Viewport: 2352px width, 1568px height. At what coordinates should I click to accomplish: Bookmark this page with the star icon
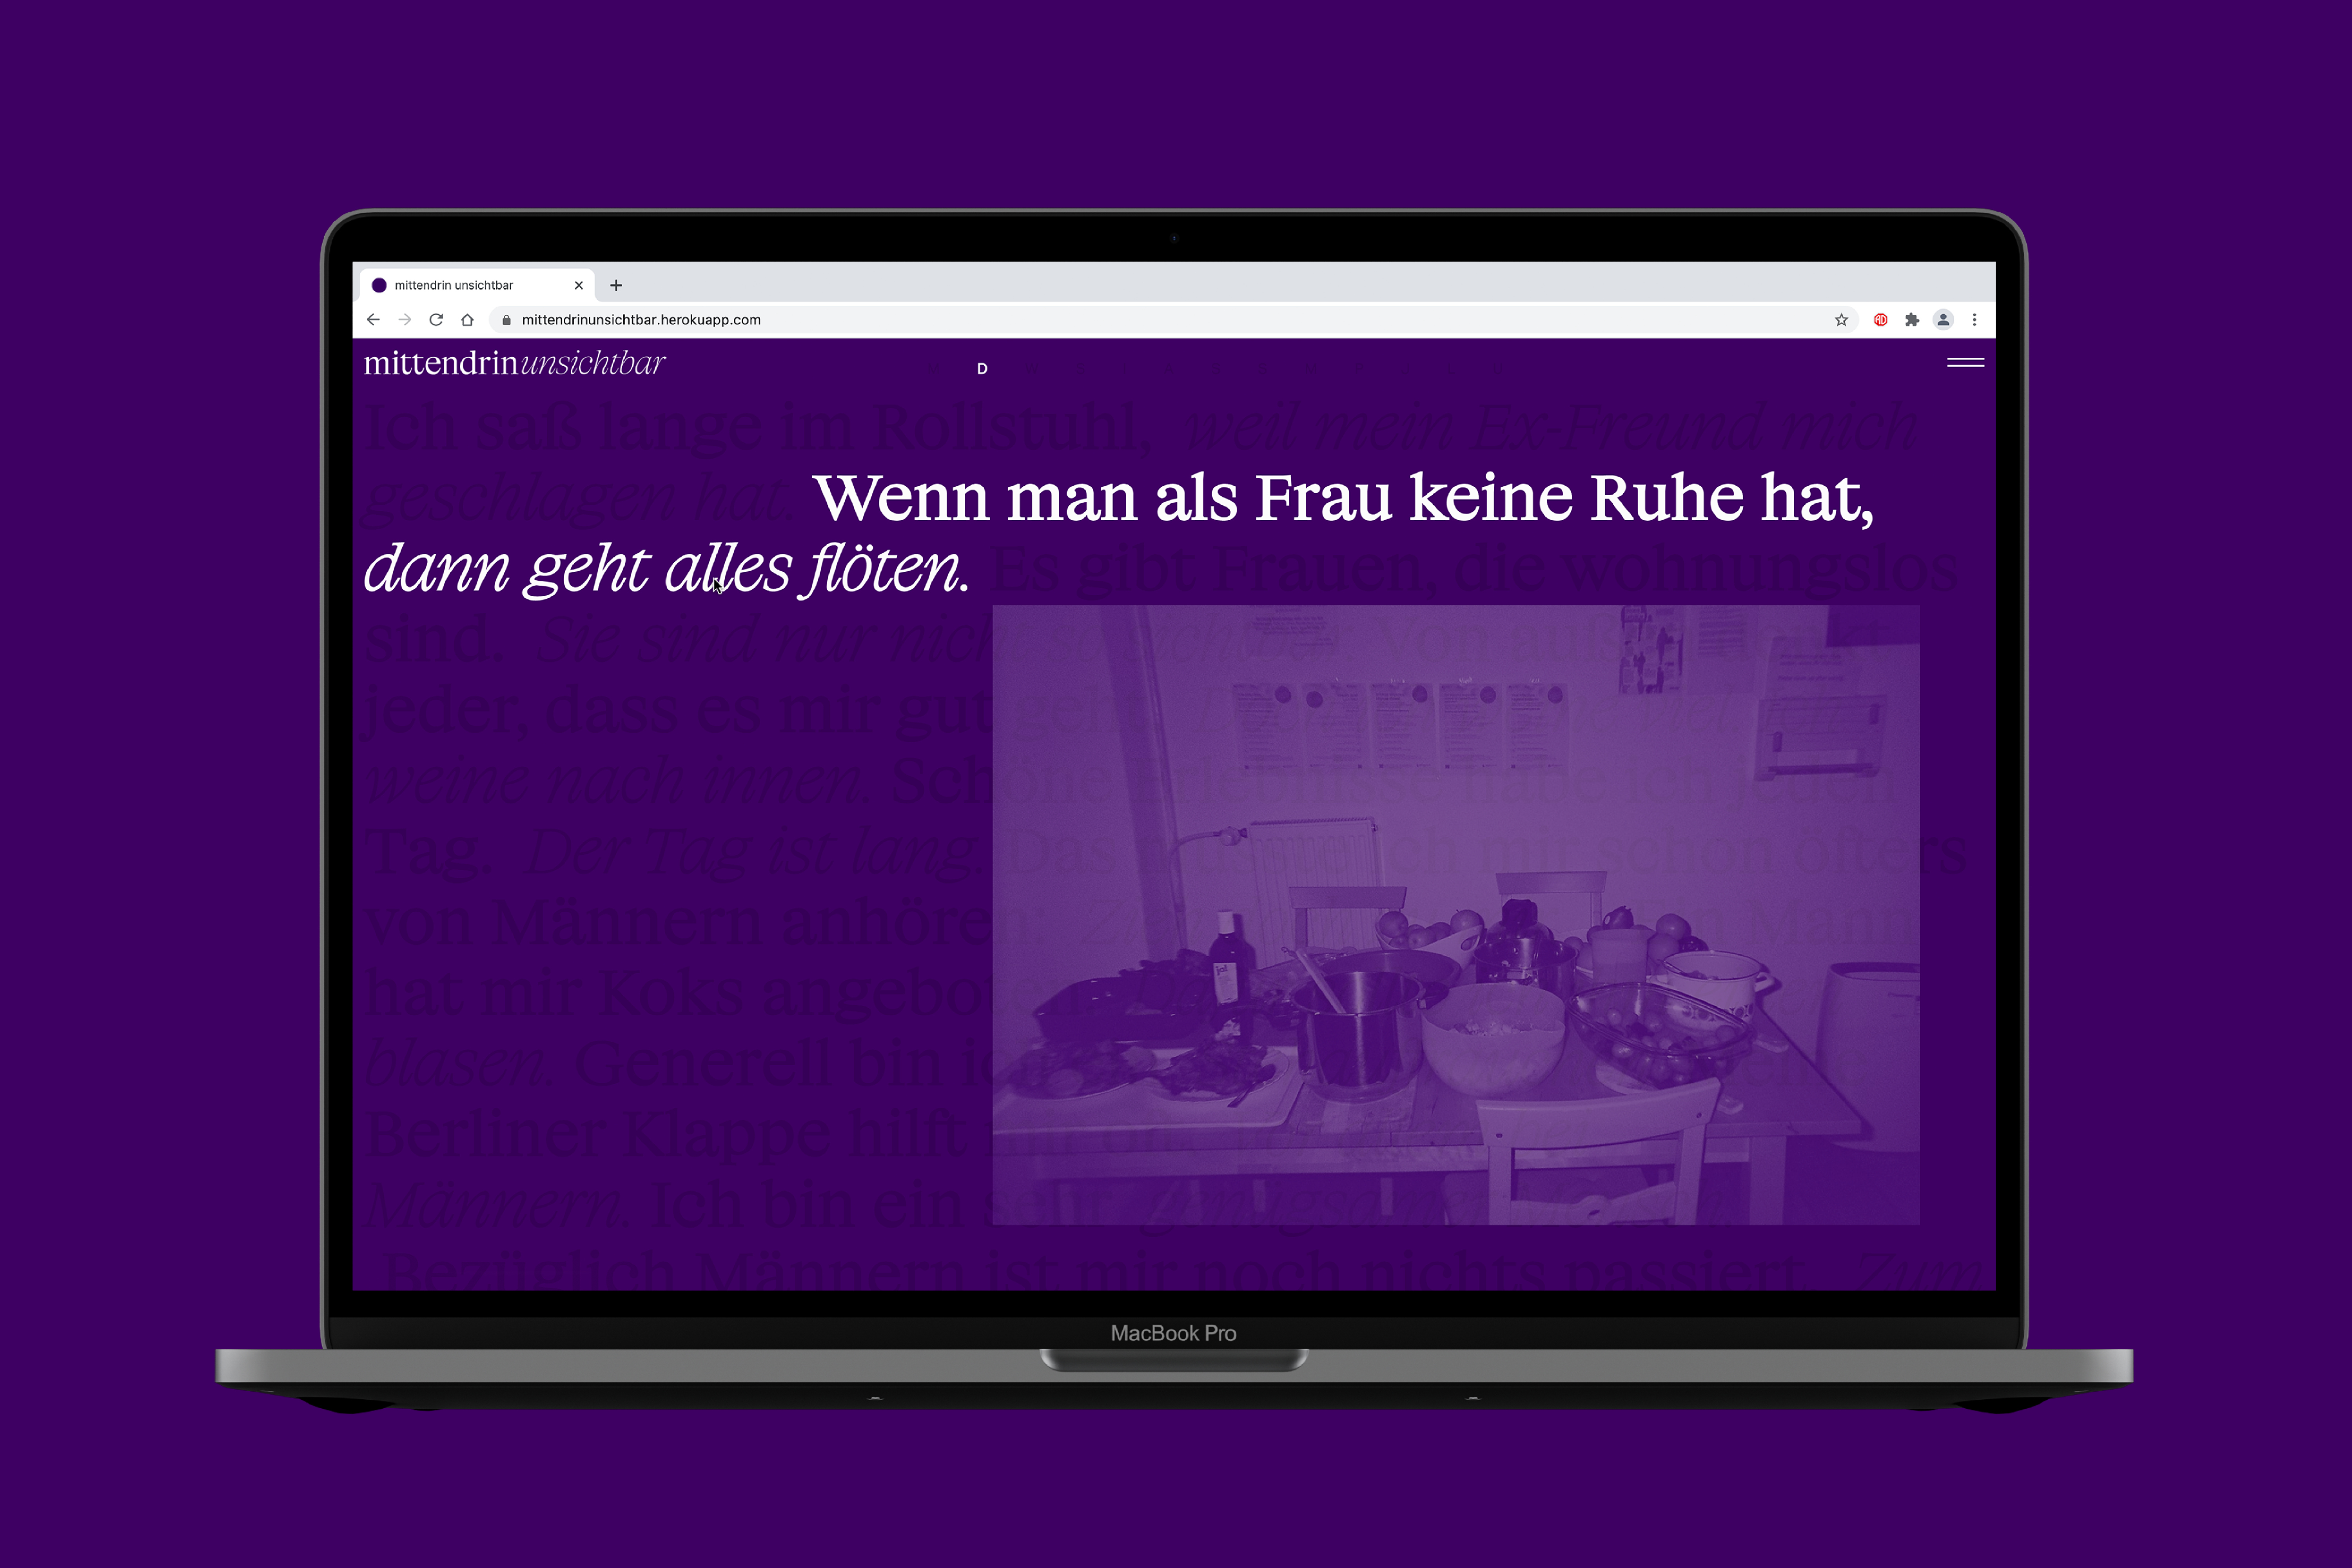point(1841,320)
